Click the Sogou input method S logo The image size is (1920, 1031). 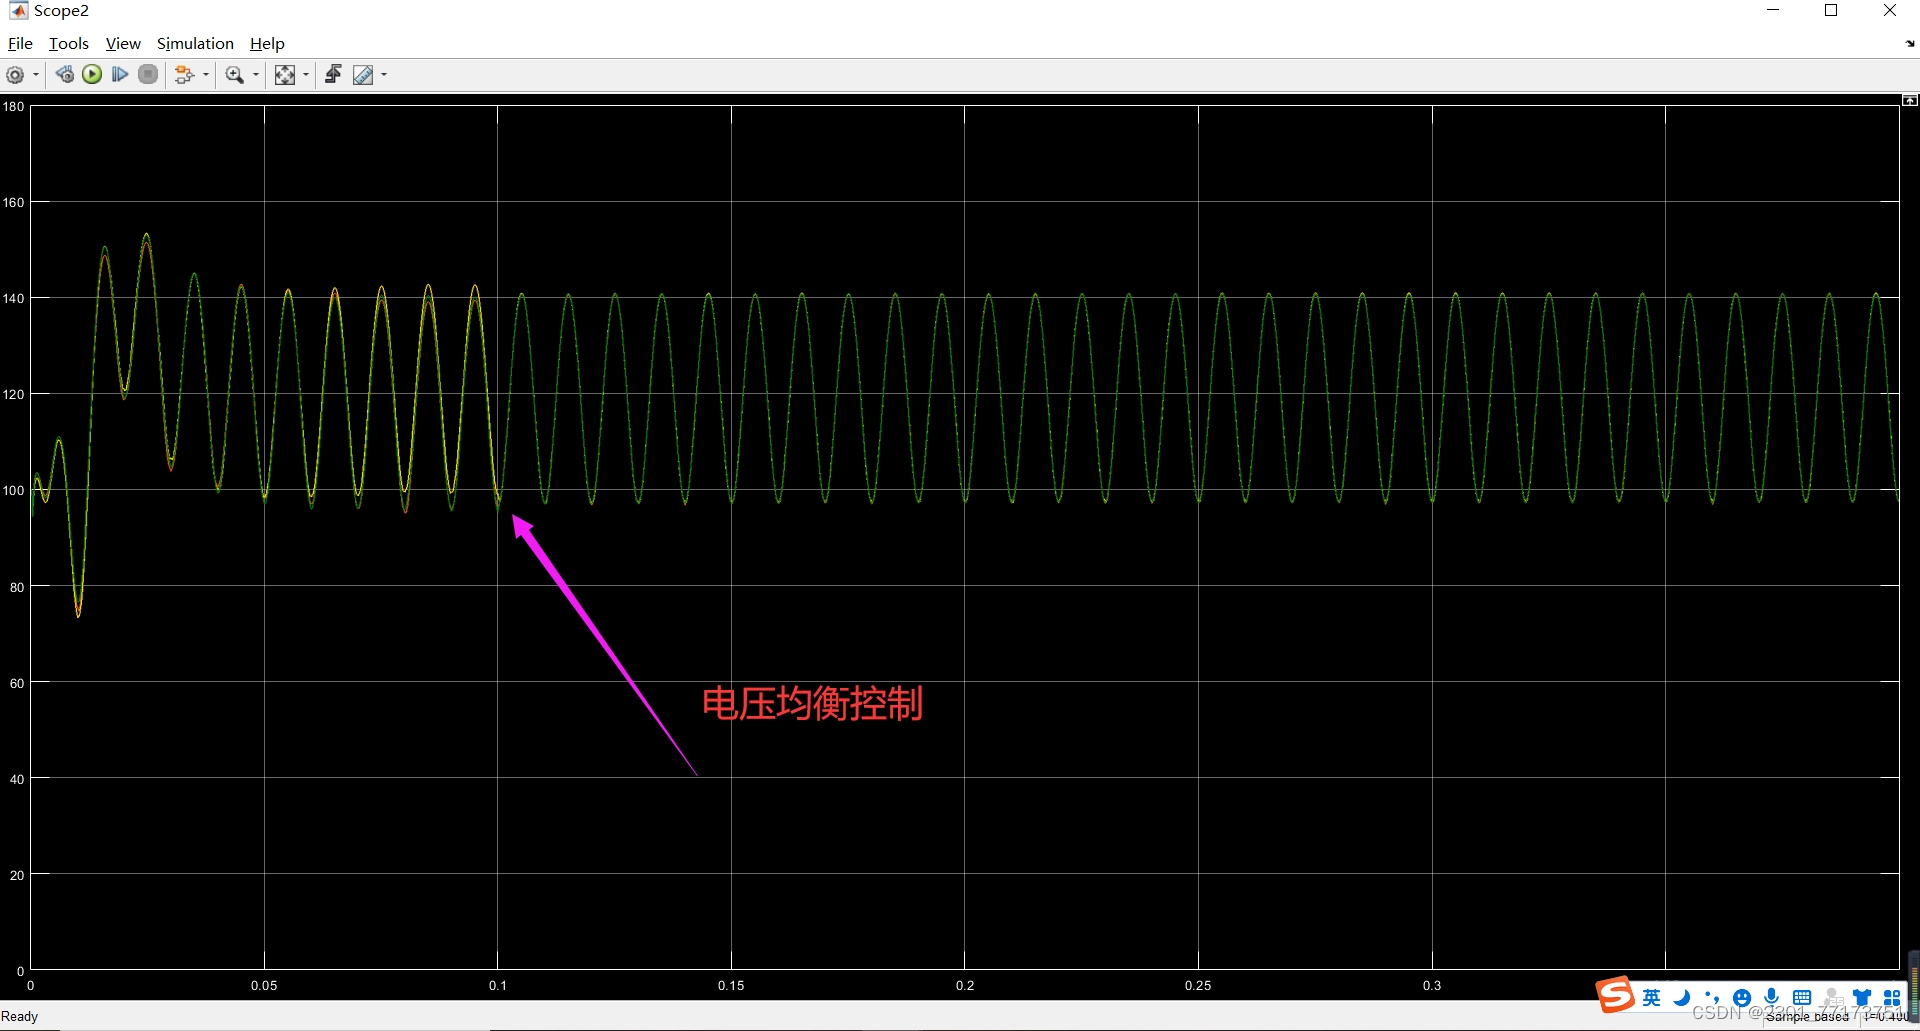click(x=1615, y=995)
